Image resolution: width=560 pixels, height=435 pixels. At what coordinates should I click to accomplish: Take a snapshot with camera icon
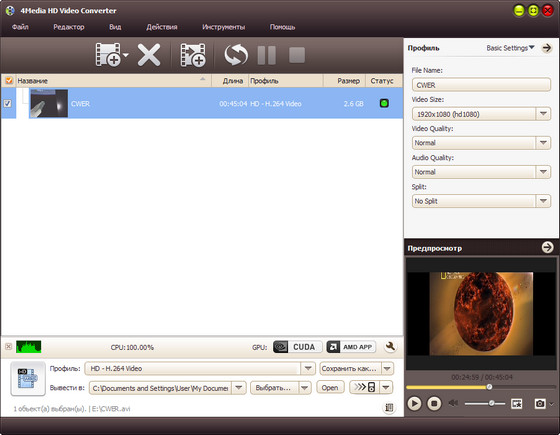pyautogui.click(x=540, y=404)
